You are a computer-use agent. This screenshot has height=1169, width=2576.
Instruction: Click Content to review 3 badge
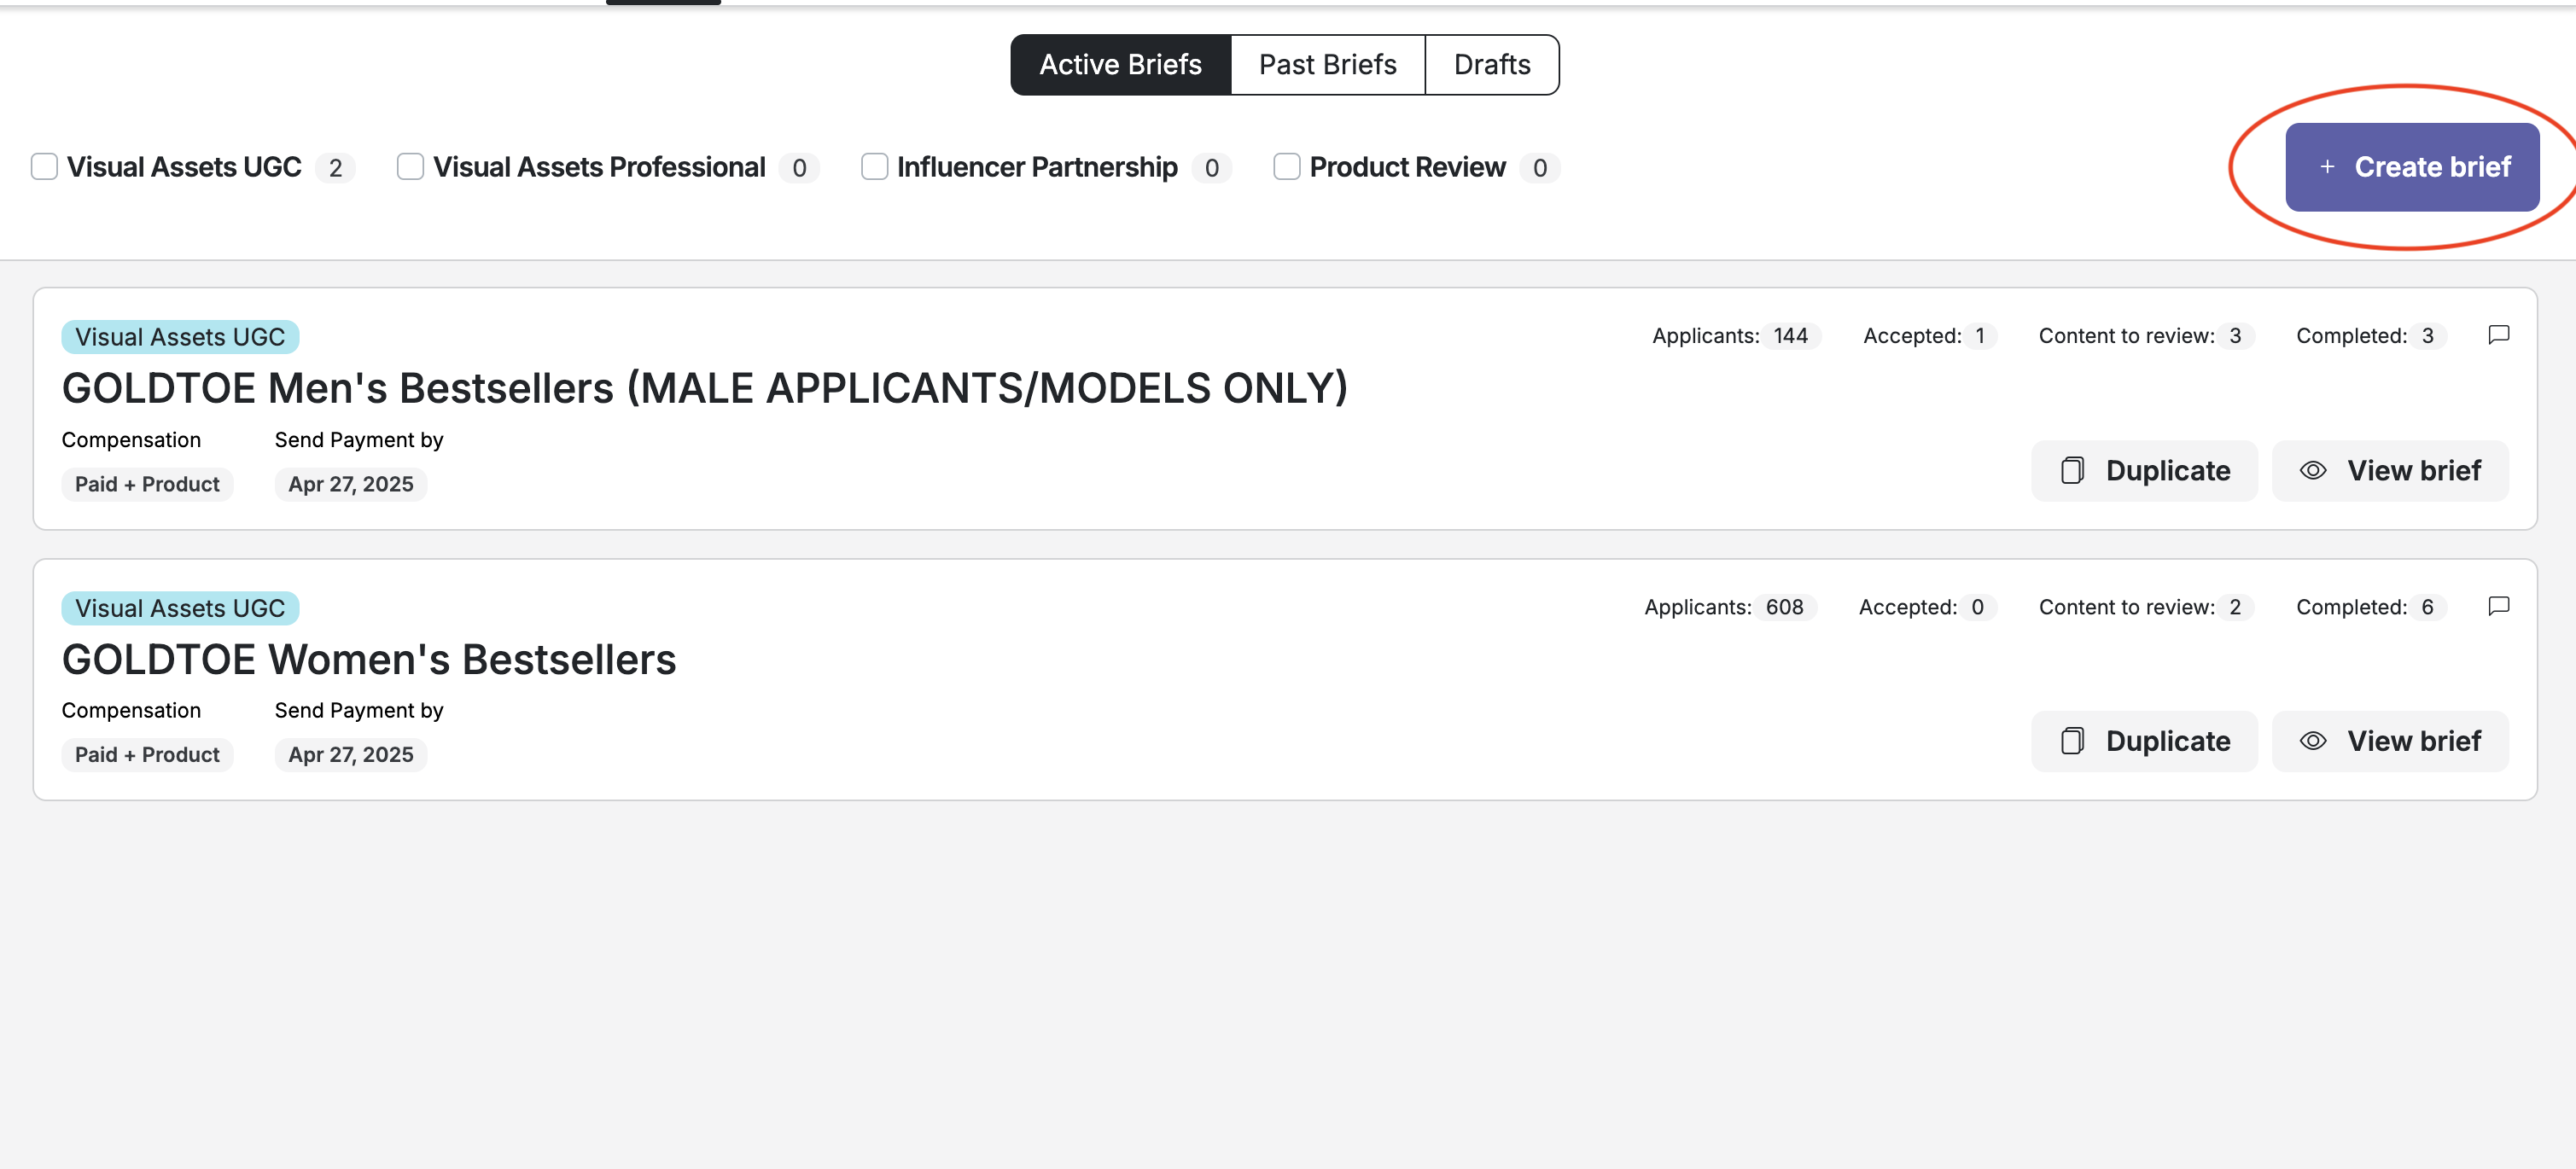2234,336
